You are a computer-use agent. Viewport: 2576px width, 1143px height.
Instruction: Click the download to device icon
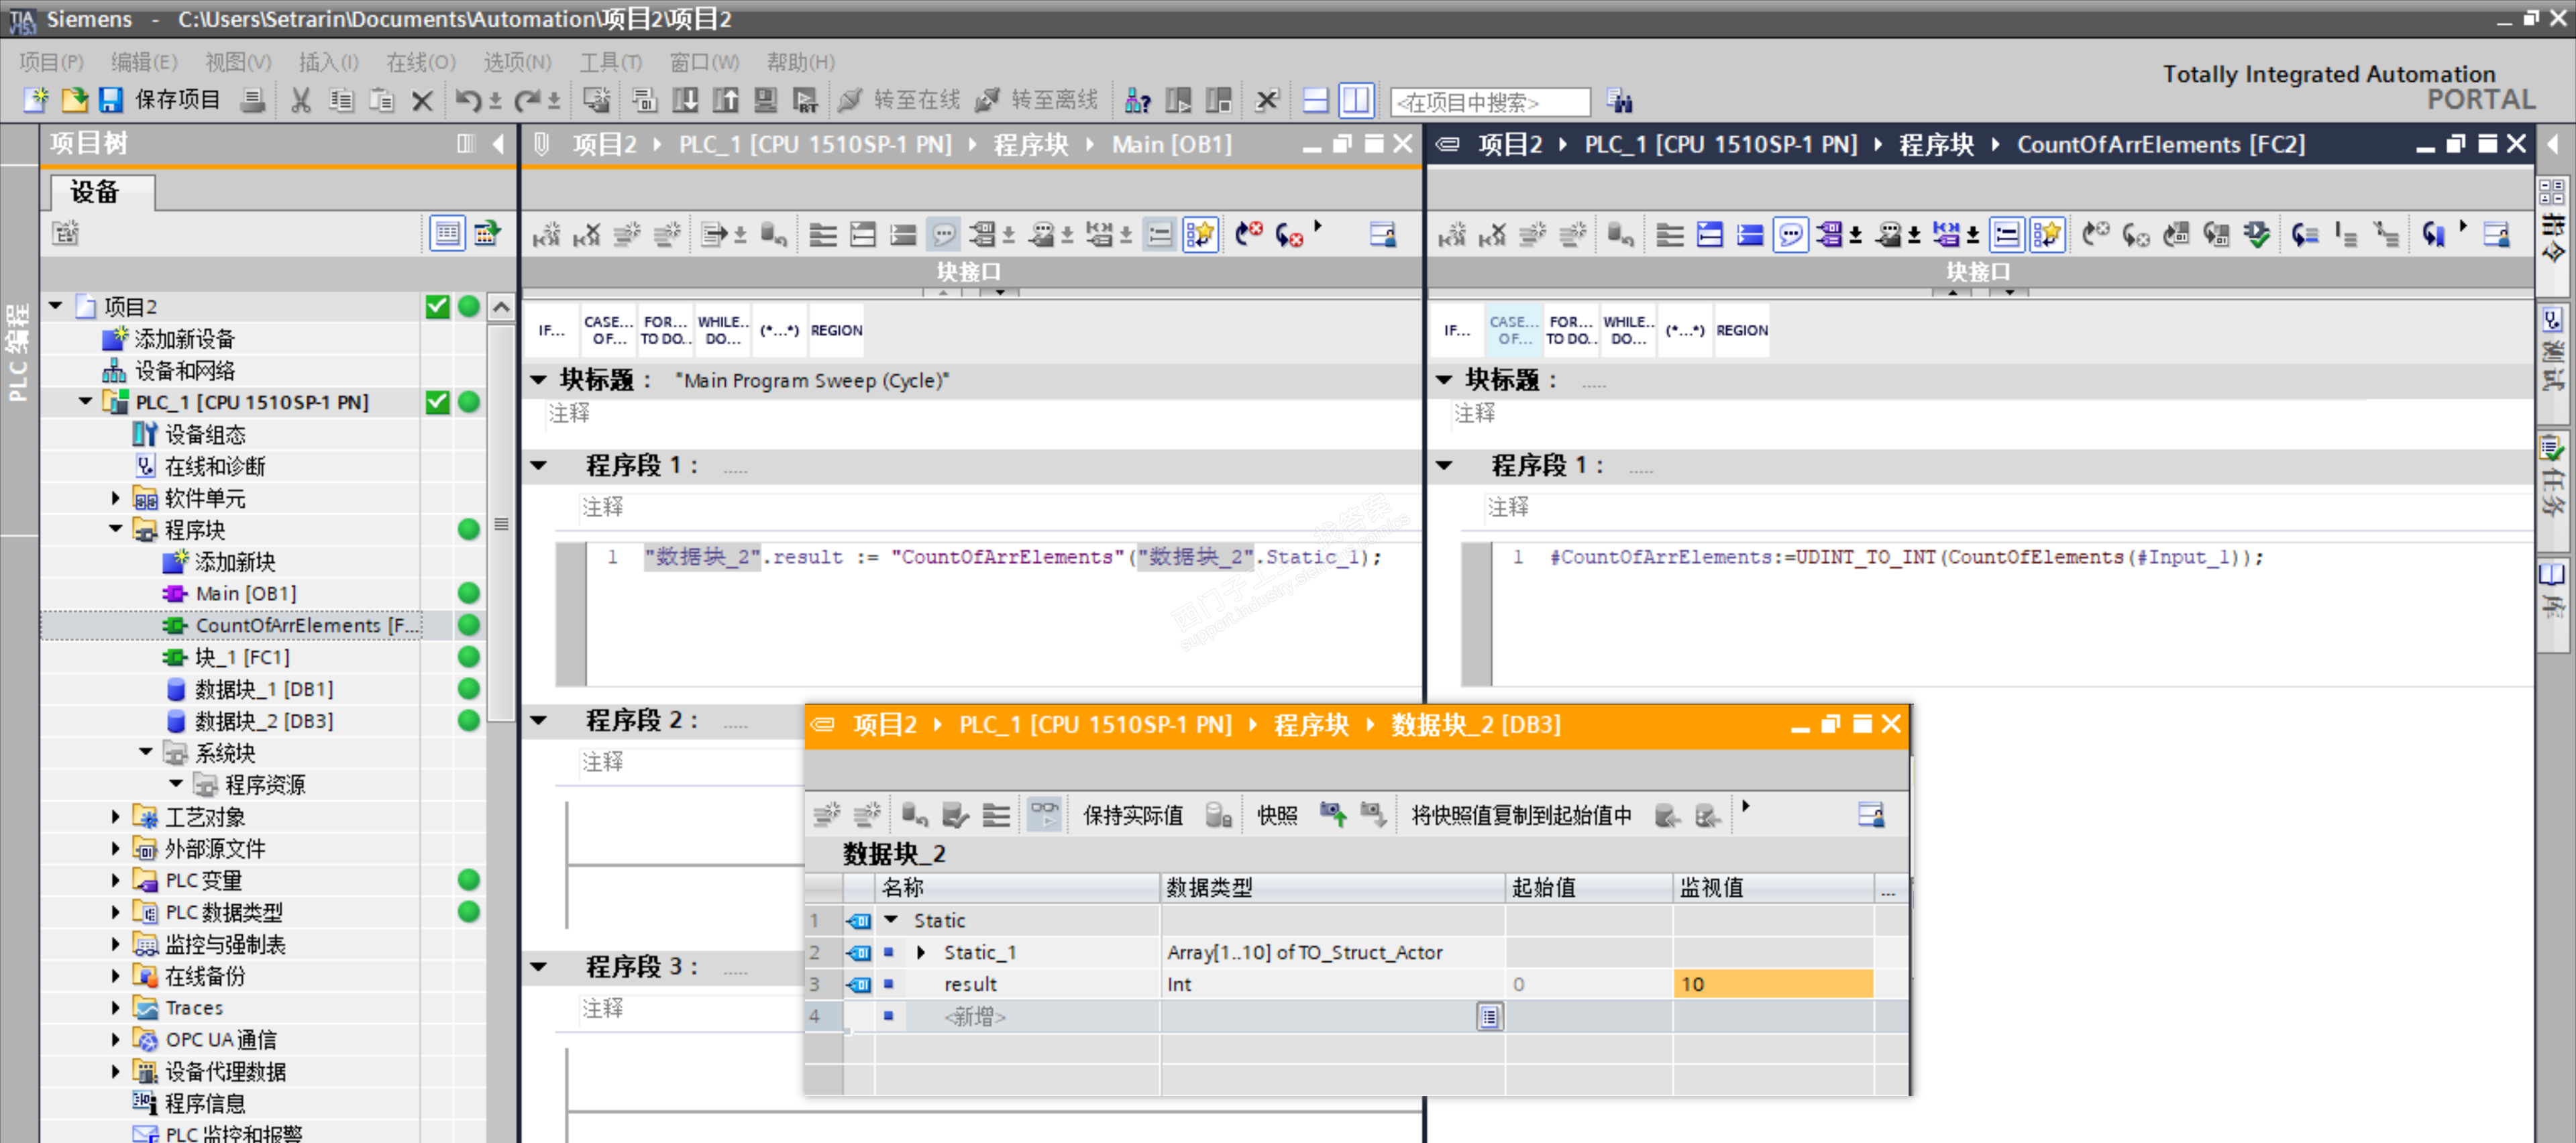point(685,100)
